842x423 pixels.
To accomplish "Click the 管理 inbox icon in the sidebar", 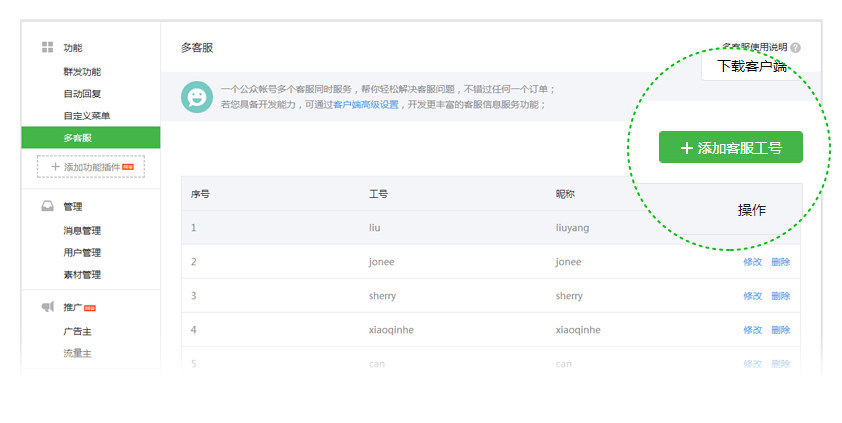I will click(47, 207).
